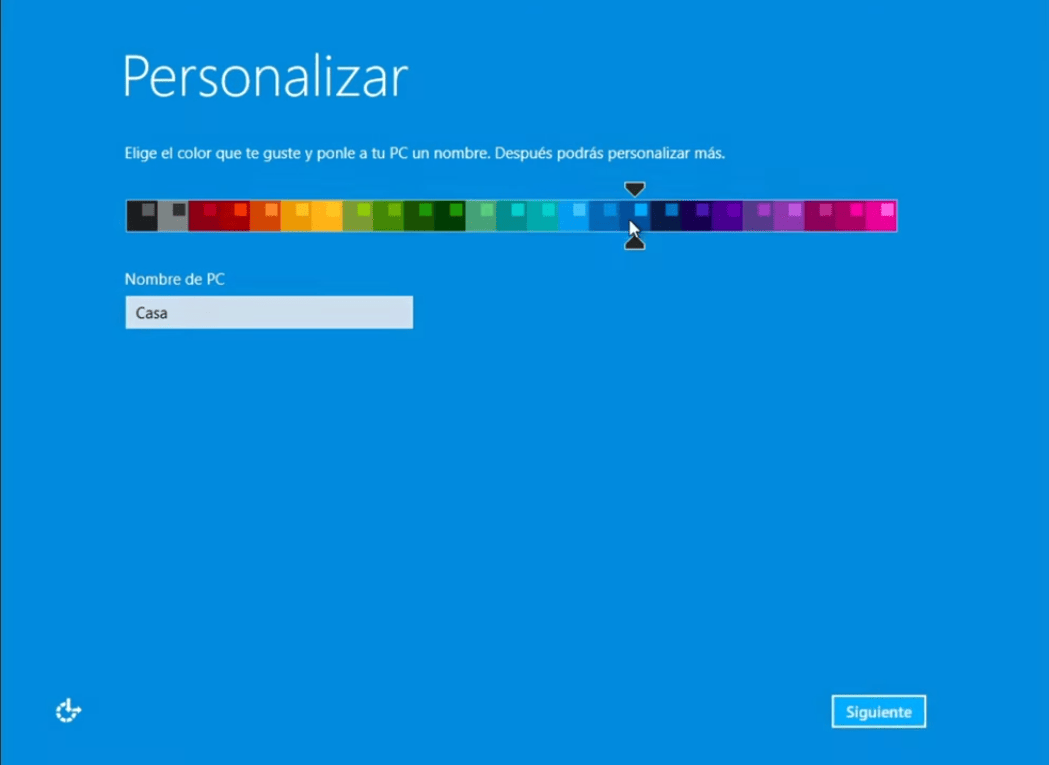Image resolution: width=1049 pixels, height=765 pixels.
Task: Select the deep indigo purple swatch
Action: click(x=697, y=216)
